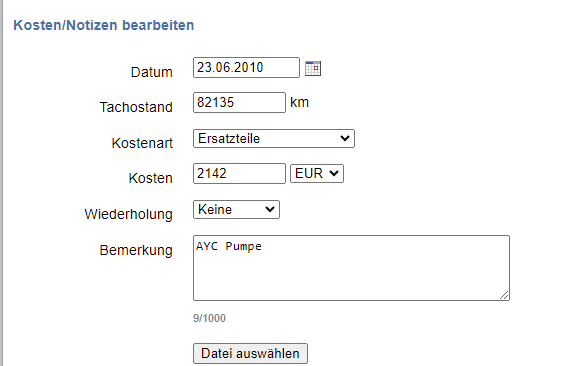Screen dimensions: 577x366
Task: Click inside the Bemerkung text area
Action: coord(351,268)
